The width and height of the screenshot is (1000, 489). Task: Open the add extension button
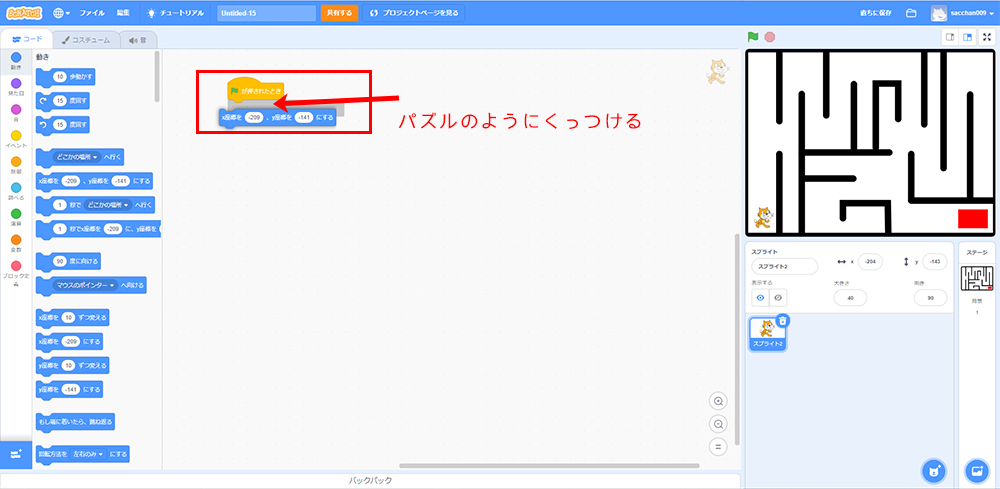(x=16, y=454)
